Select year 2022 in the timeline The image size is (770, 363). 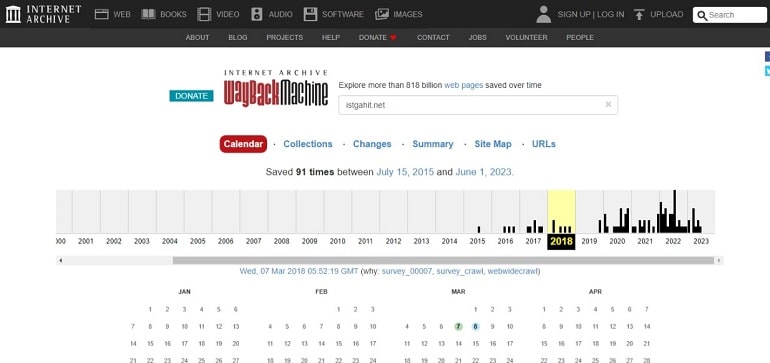coord(673,241)
